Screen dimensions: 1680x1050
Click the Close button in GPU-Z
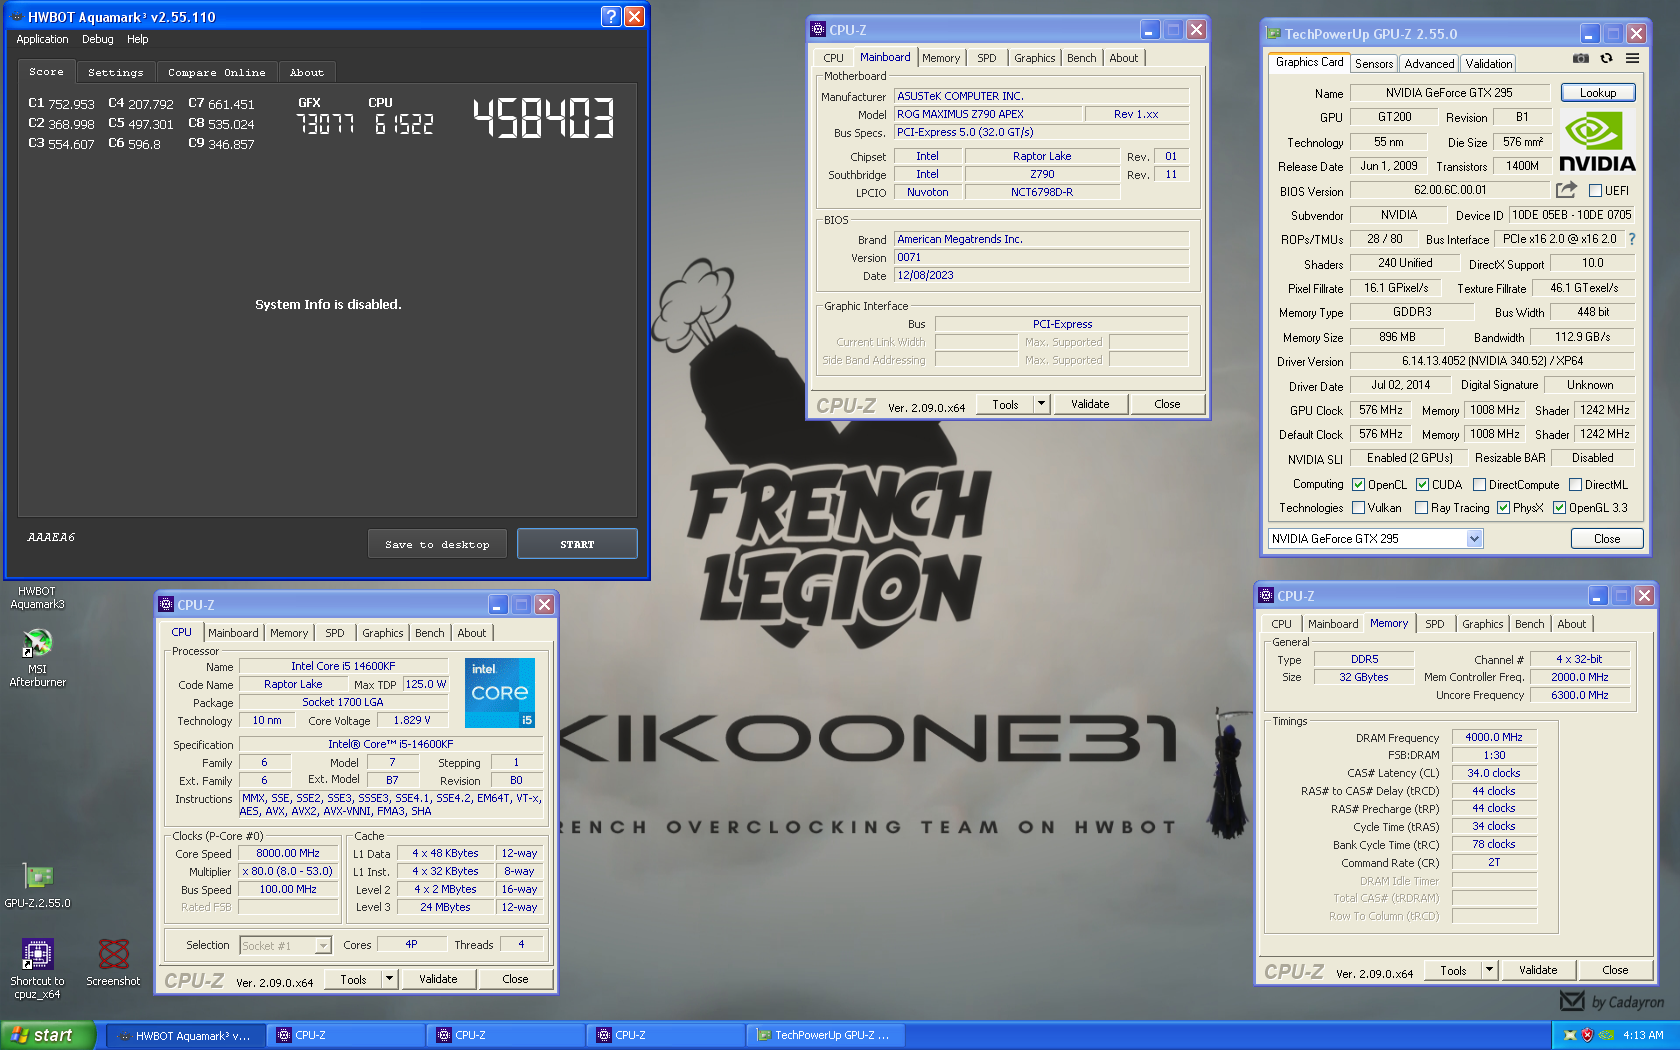tap(1607, 539)
